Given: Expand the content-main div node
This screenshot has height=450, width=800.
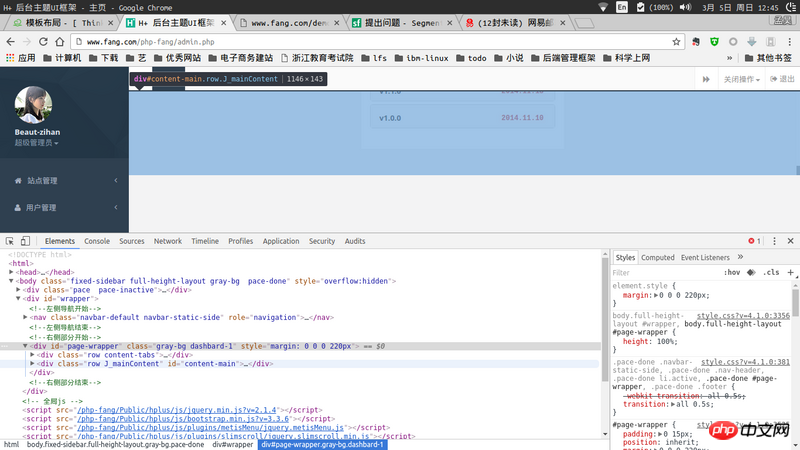Looking at the screenshot, I should tap(33, 364).
